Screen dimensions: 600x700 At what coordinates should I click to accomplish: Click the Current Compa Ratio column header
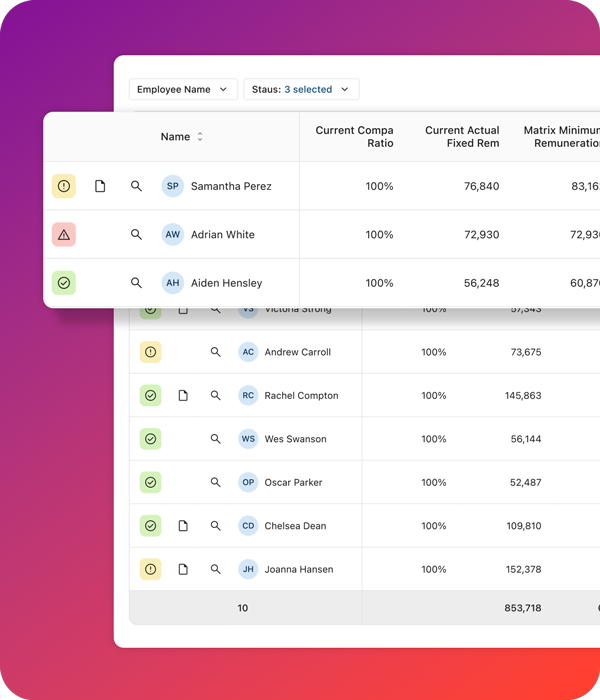coord(354,137)
